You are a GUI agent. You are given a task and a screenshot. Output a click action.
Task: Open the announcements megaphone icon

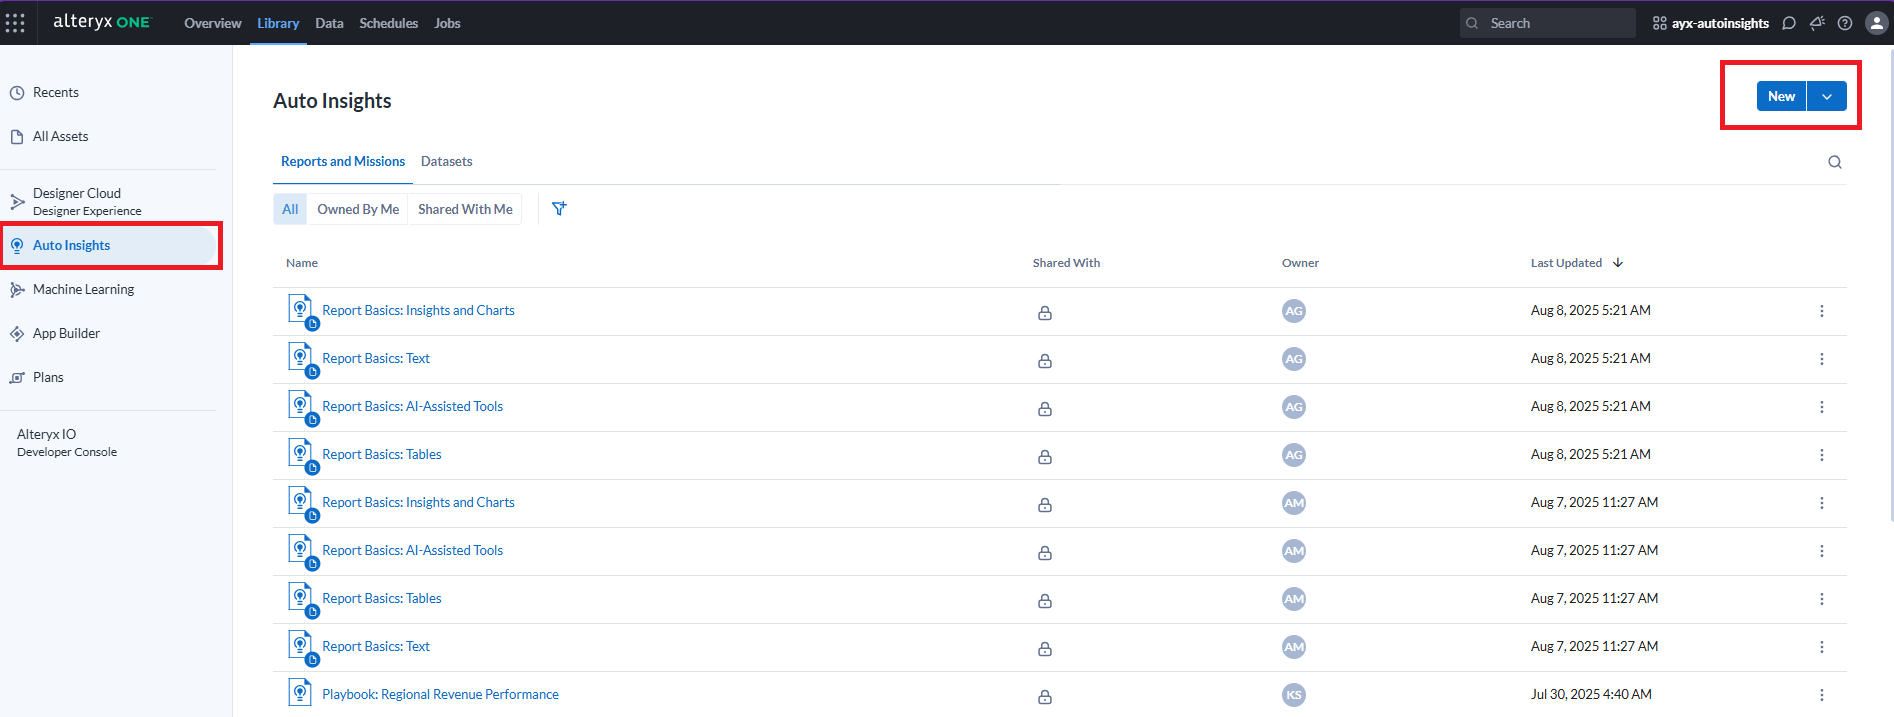[1817, 23]
